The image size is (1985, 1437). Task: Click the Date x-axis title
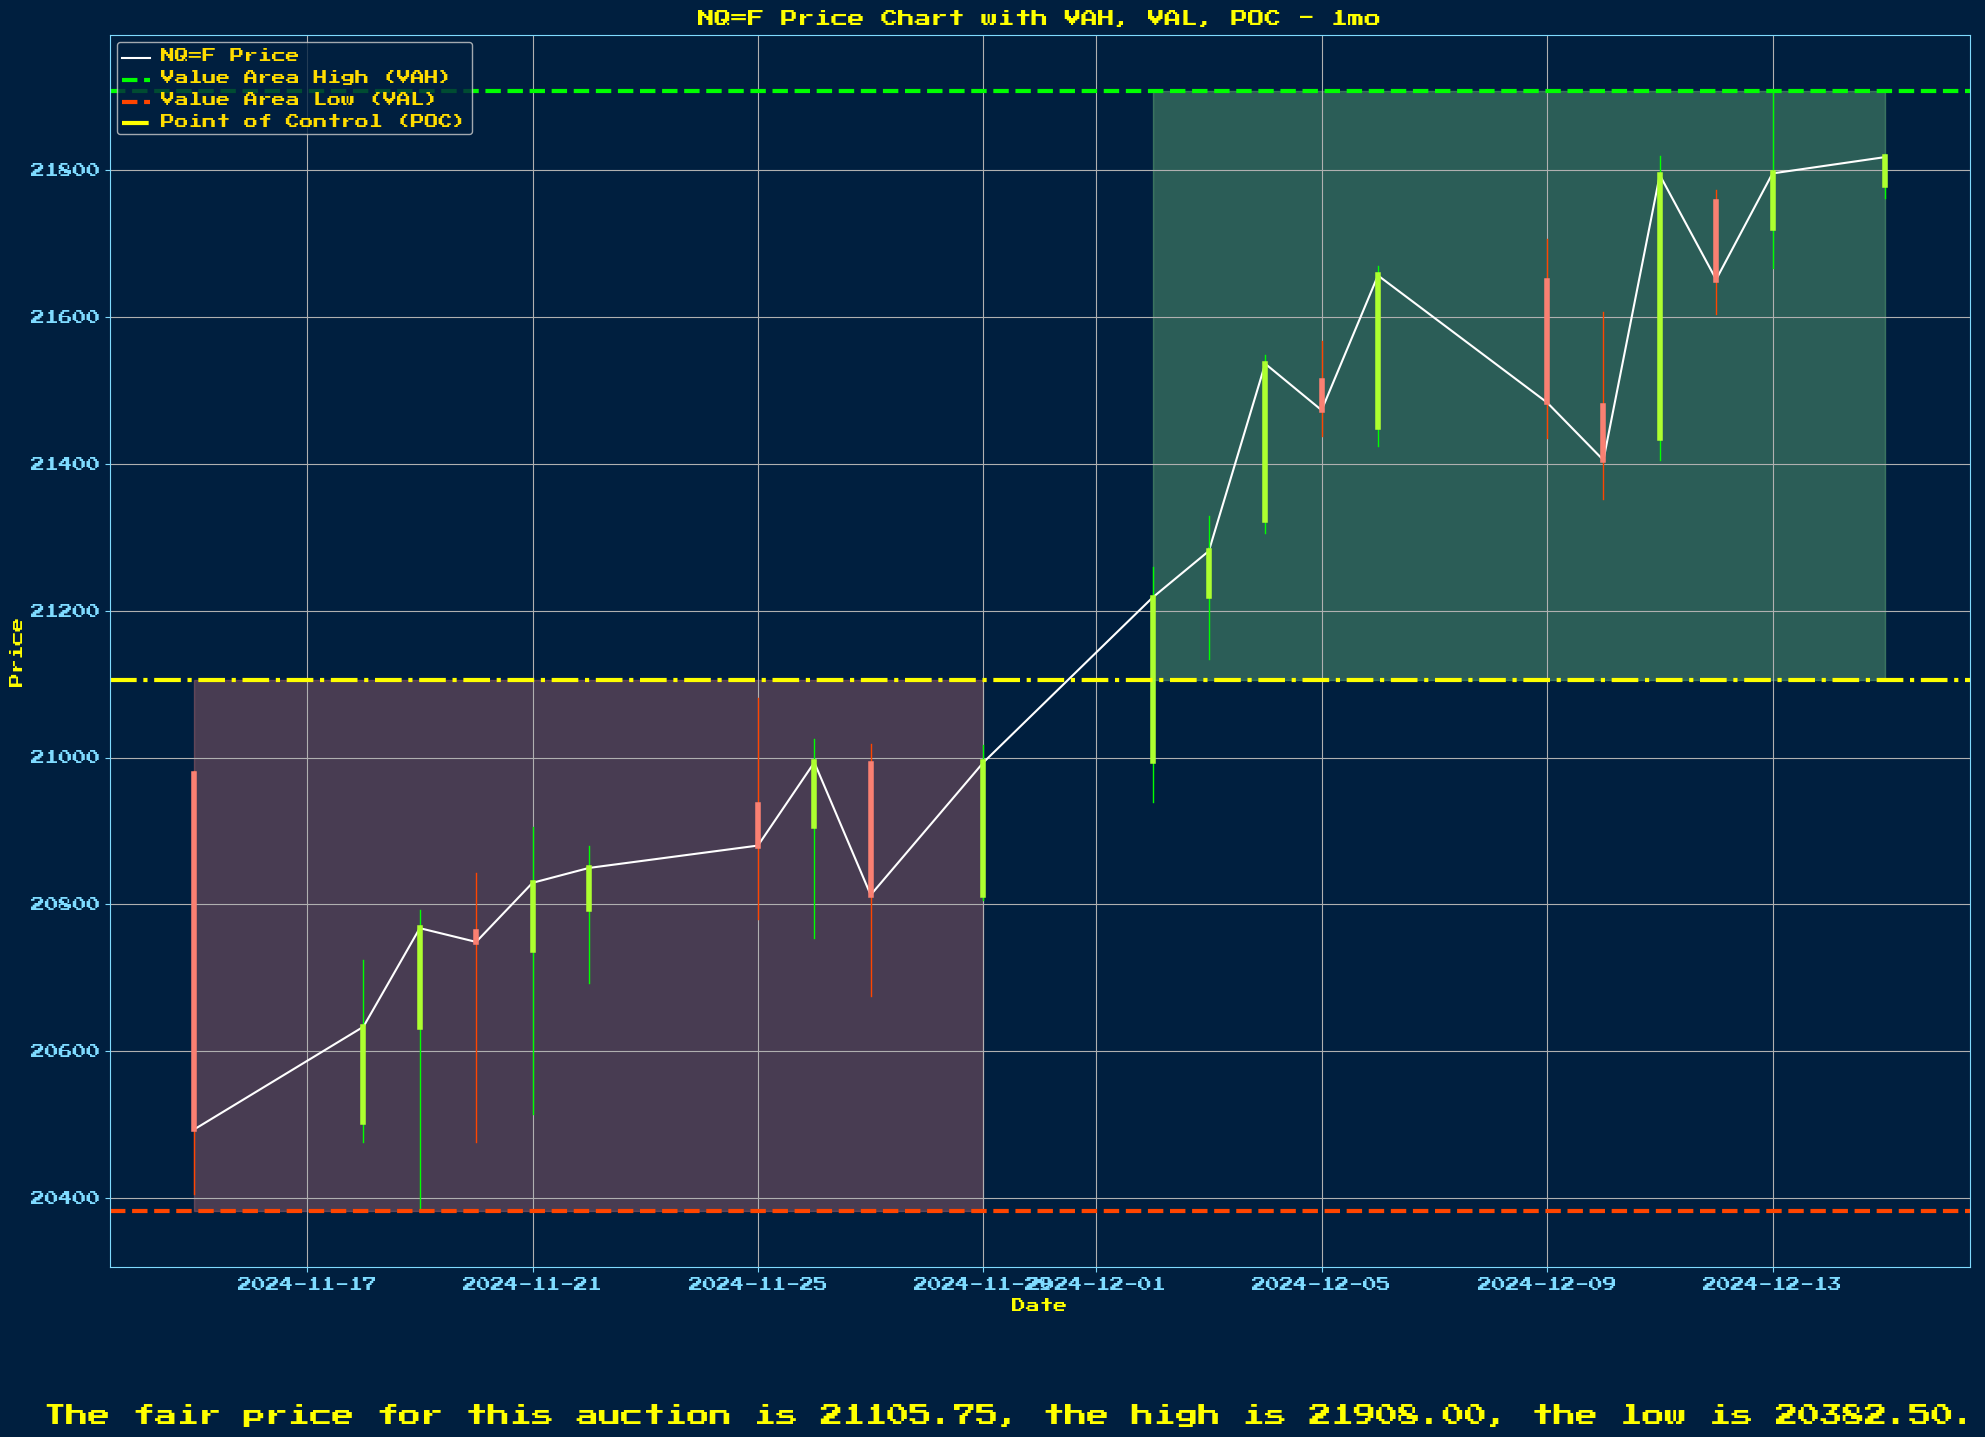pyautogui.click(x=1038, y=1305)
